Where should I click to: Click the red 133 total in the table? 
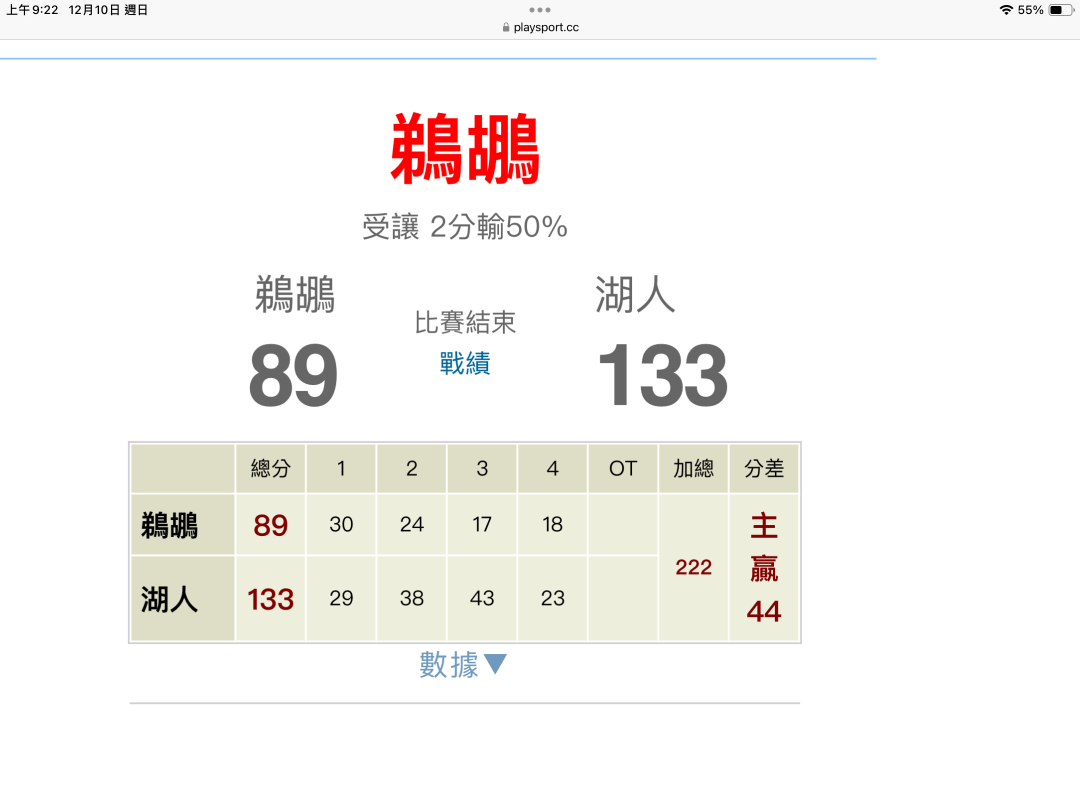(271, 599)
